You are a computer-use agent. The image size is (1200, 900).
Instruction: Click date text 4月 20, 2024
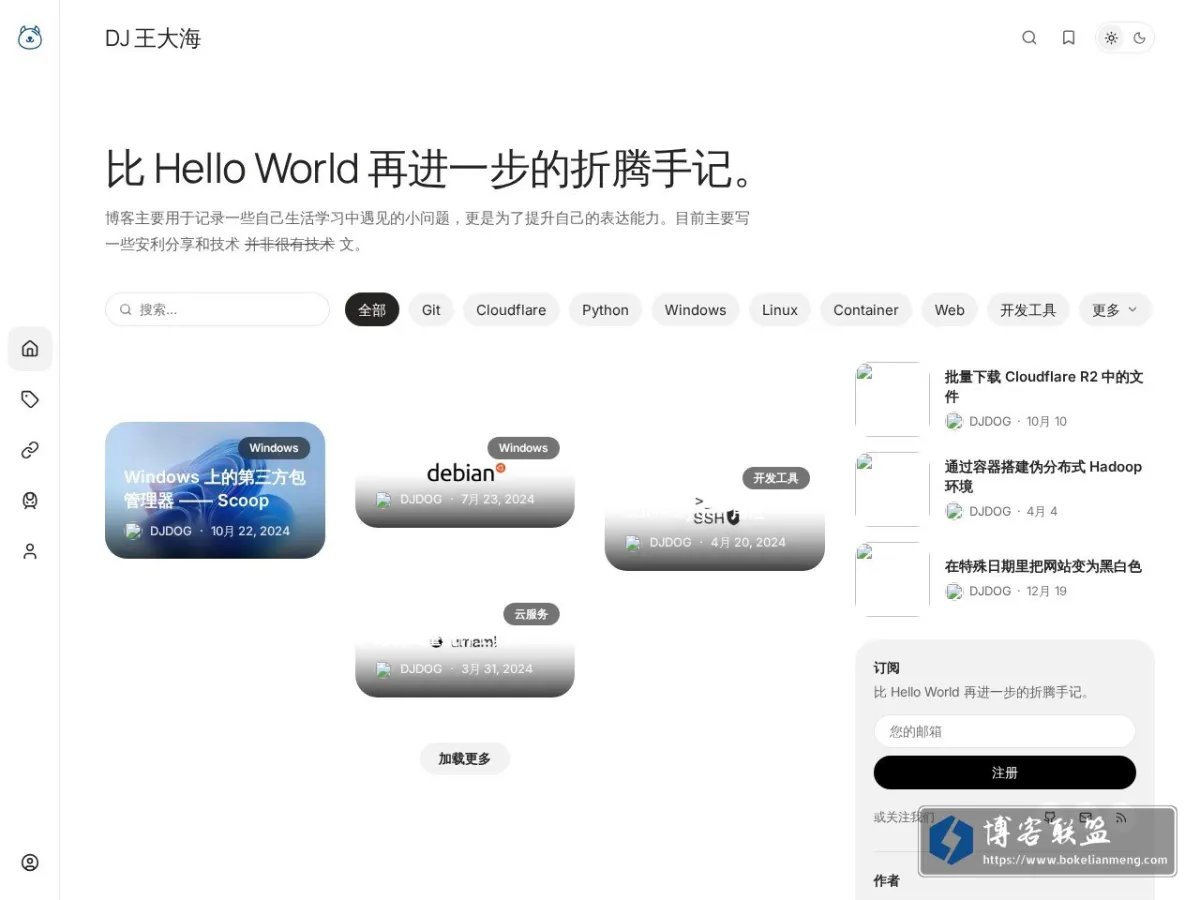tap(748, 543)
